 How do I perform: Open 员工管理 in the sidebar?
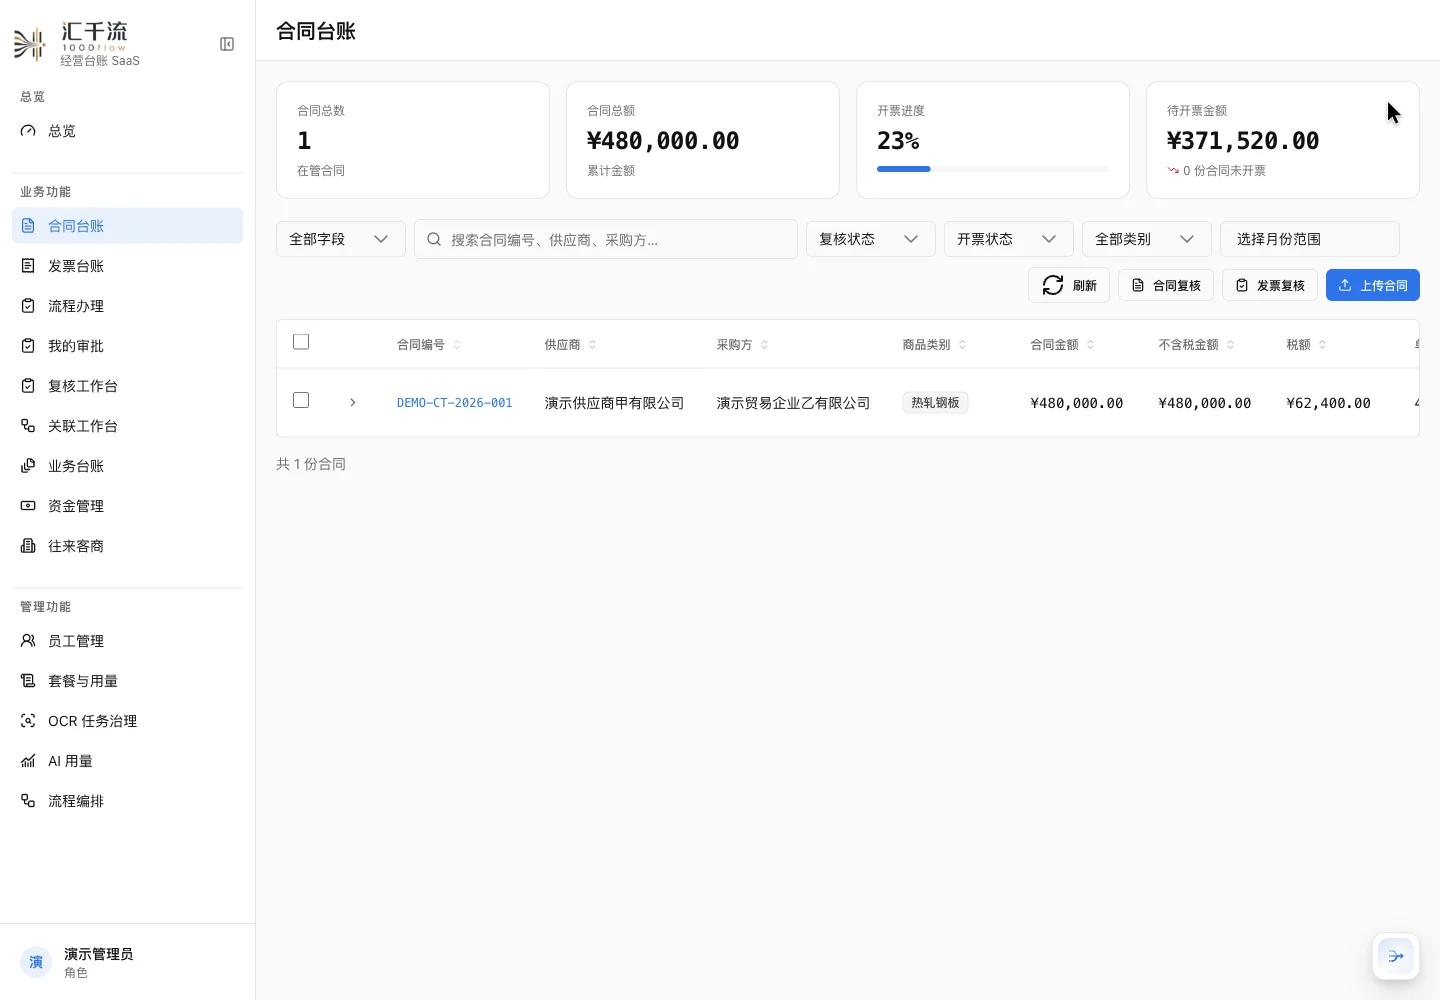click(x=127, y=641)
